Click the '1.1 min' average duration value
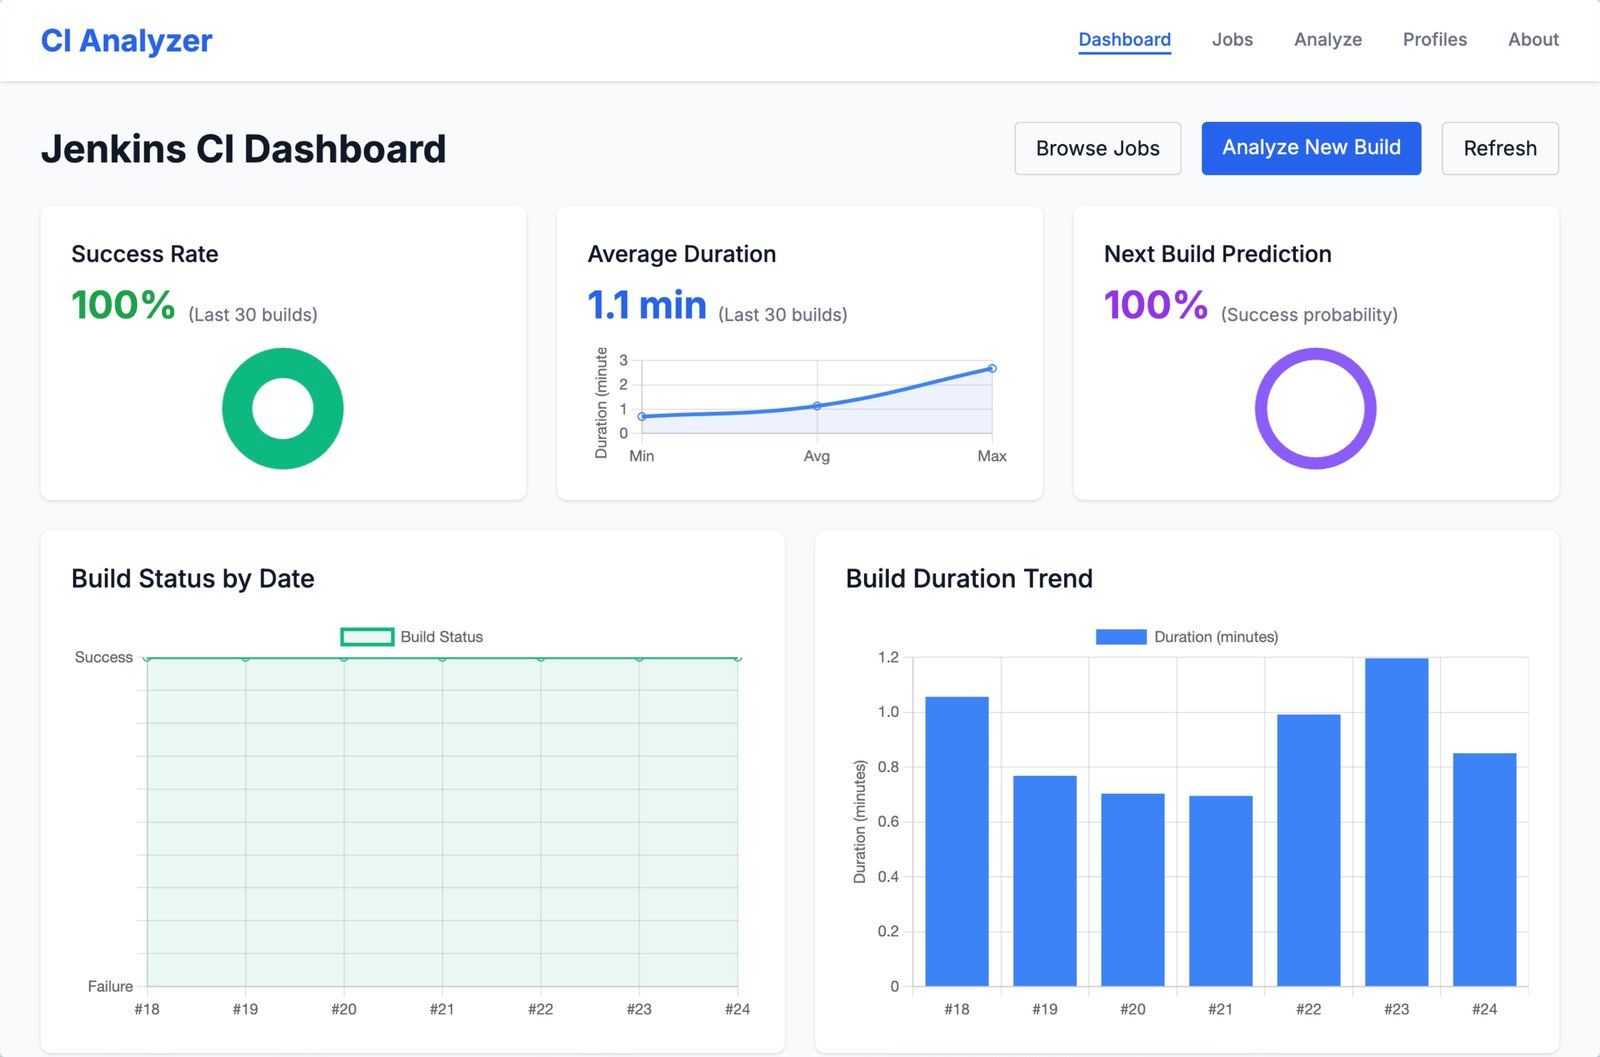Screen dimensions: 1600x1057 click(x=647, y=305)
